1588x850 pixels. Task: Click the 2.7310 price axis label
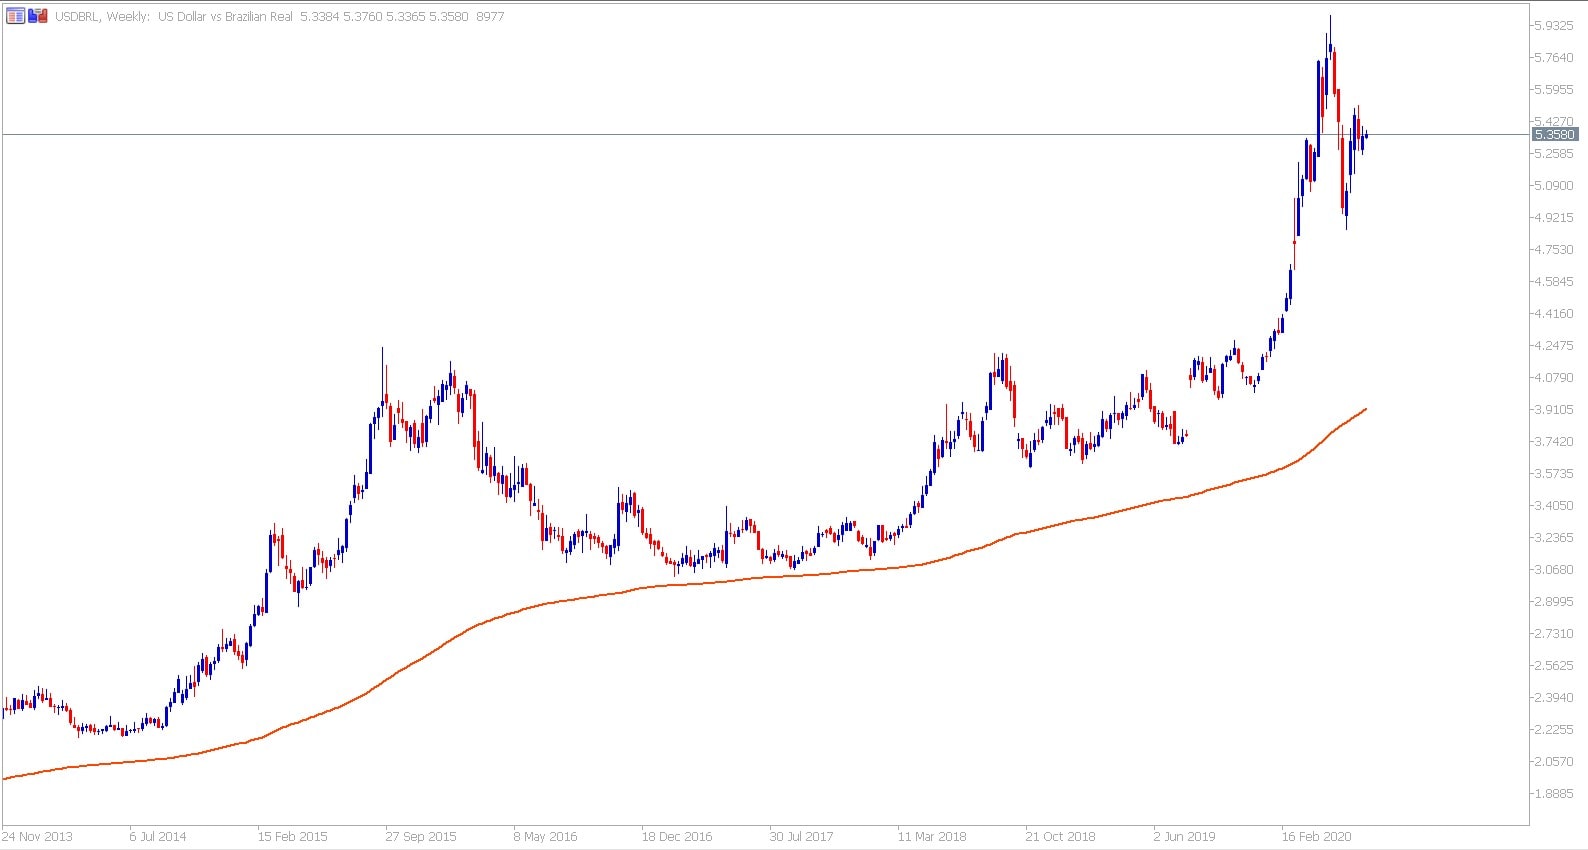pos(1553,634)
